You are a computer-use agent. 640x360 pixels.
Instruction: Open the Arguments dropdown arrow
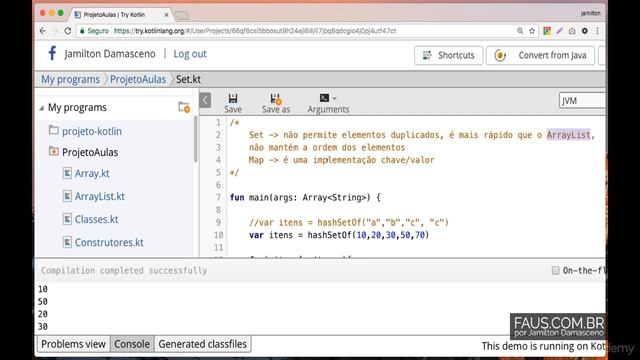coord(334,98)
